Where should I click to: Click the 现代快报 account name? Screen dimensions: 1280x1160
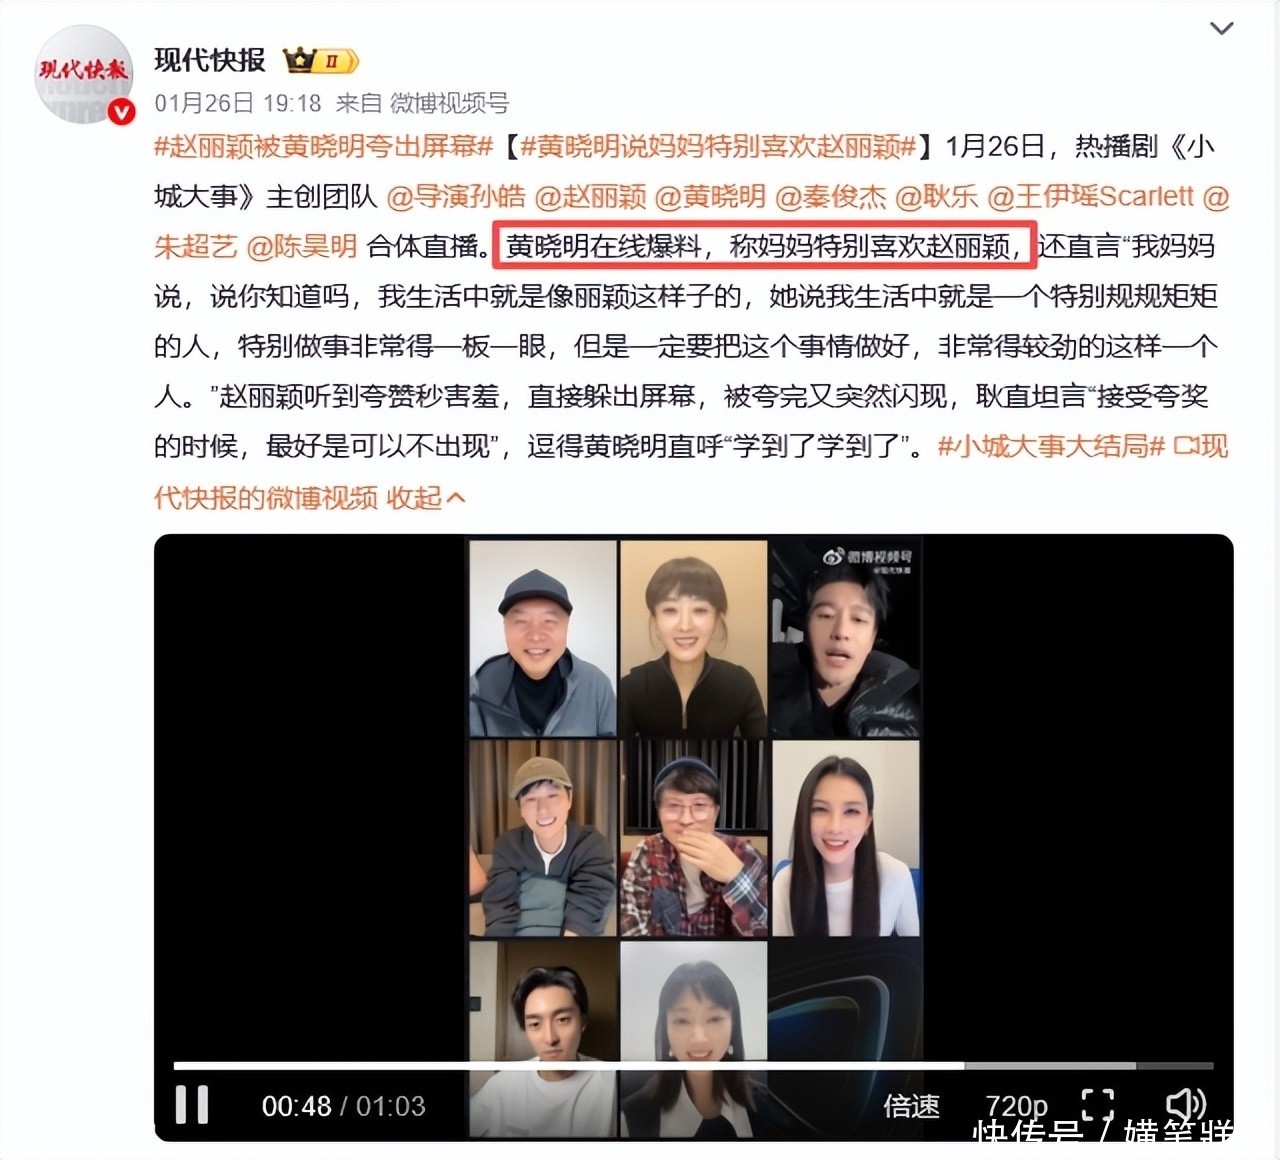(210, 60)
